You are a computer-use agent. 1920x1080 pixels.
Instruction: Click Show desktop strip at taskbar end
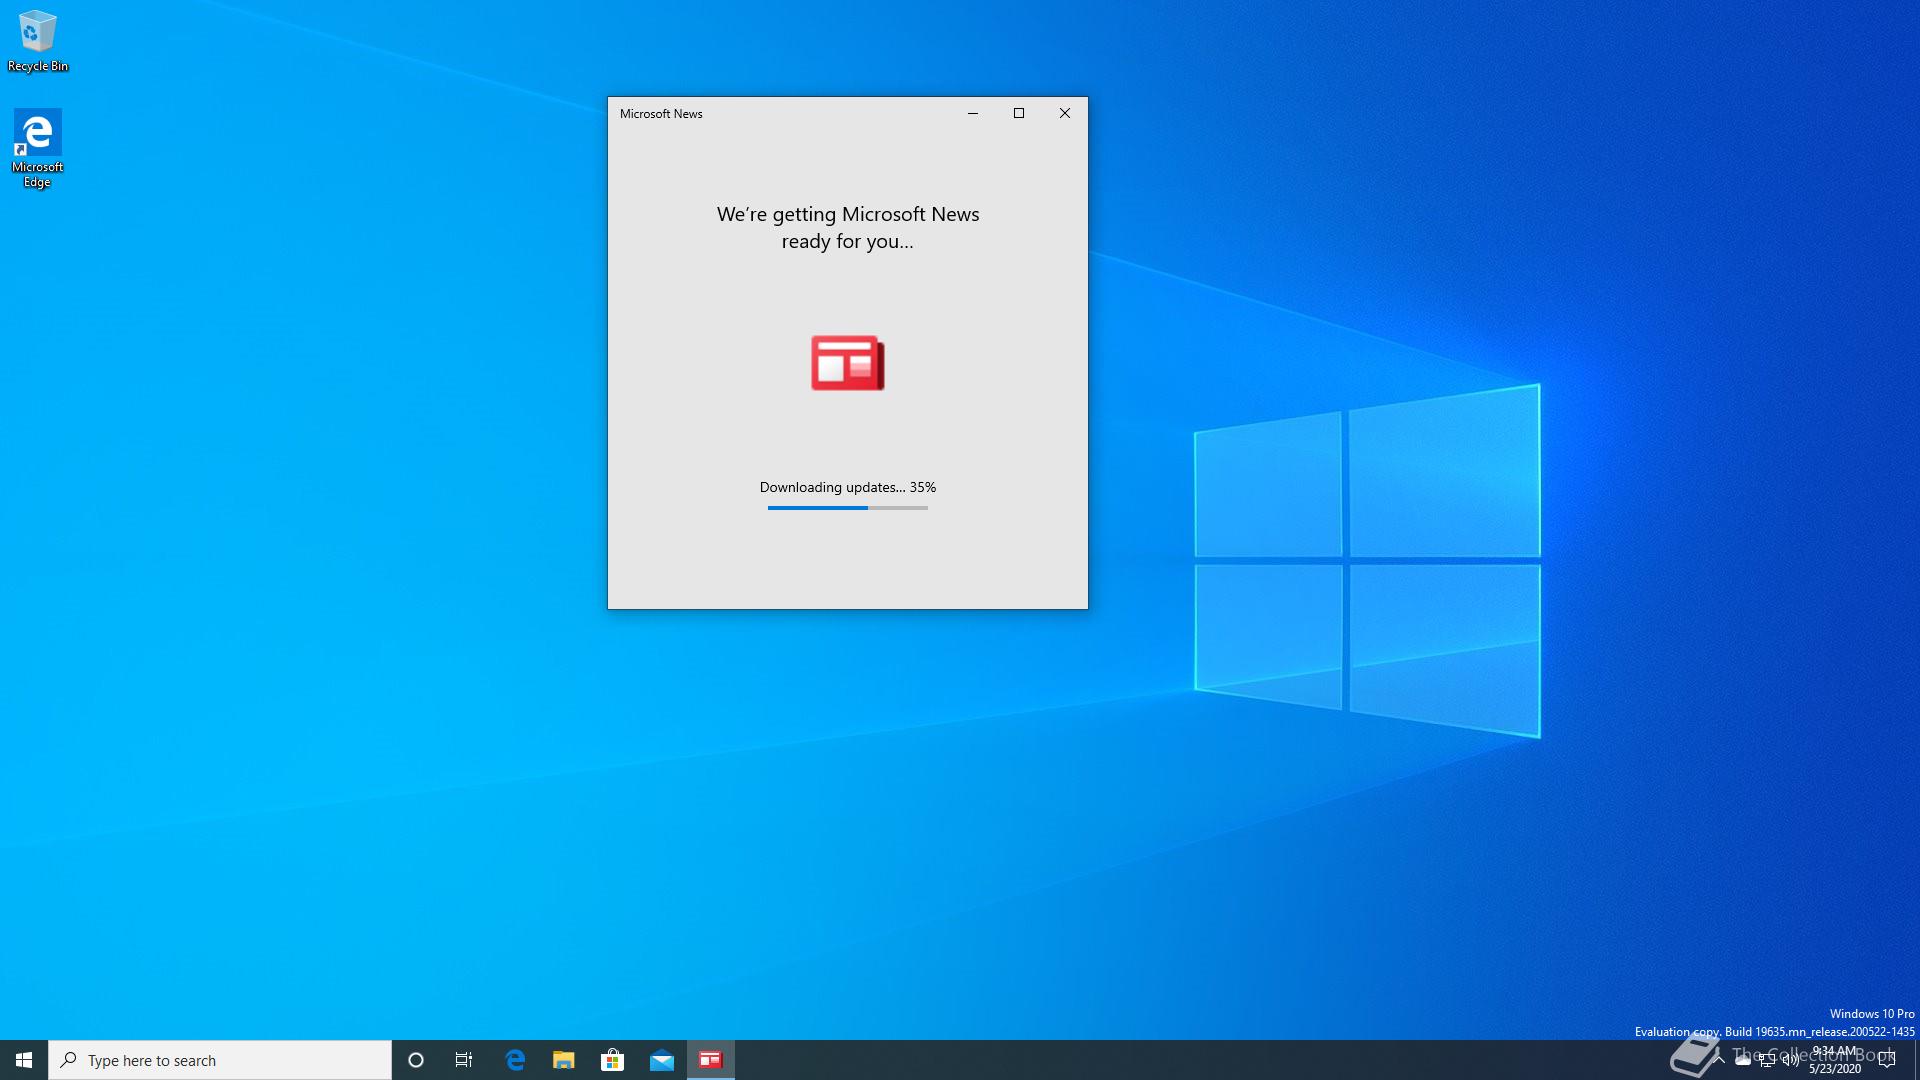(1916, 1060)
